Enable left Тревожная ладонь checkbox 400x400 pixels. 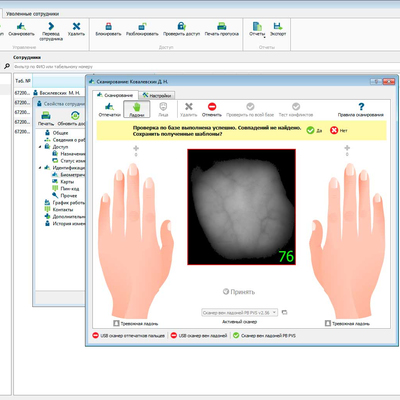(116, 323)
